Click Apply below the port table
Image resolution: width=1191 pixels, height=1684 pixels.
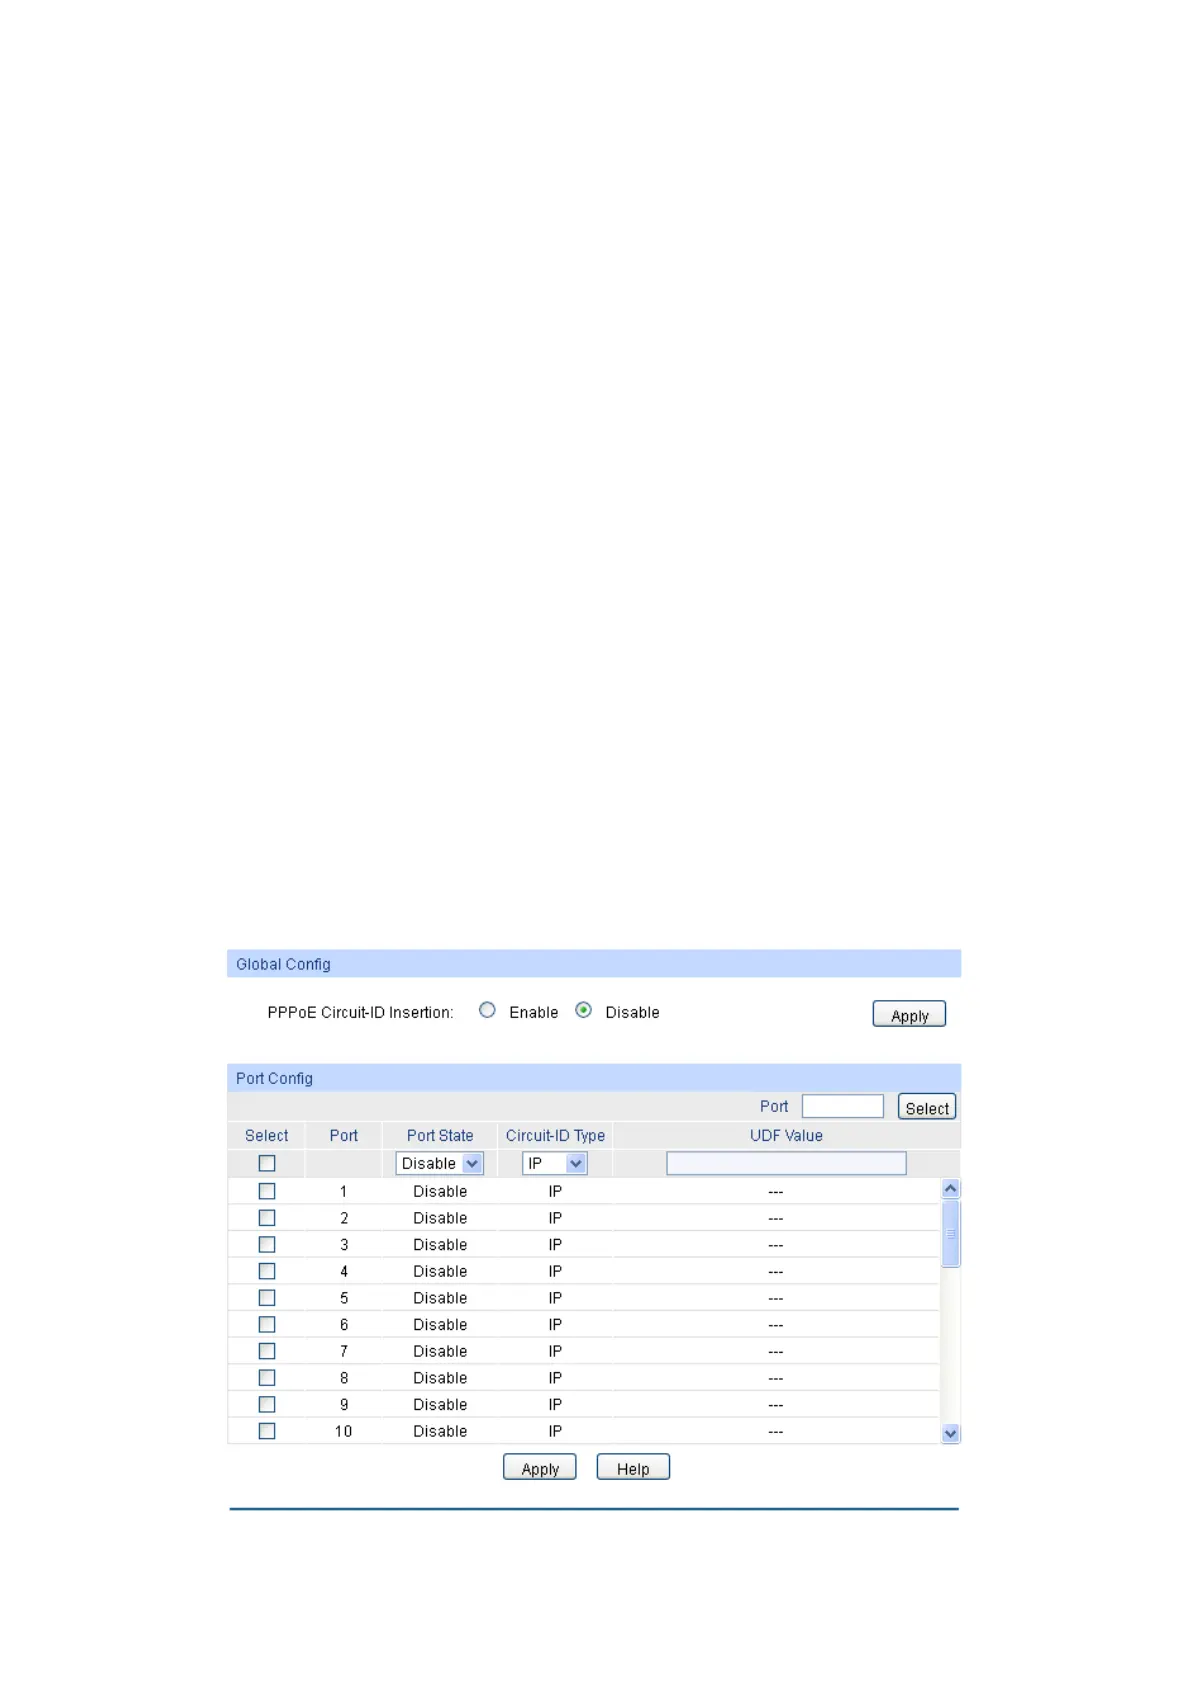pyautogui.click(x=540, y=1468)
